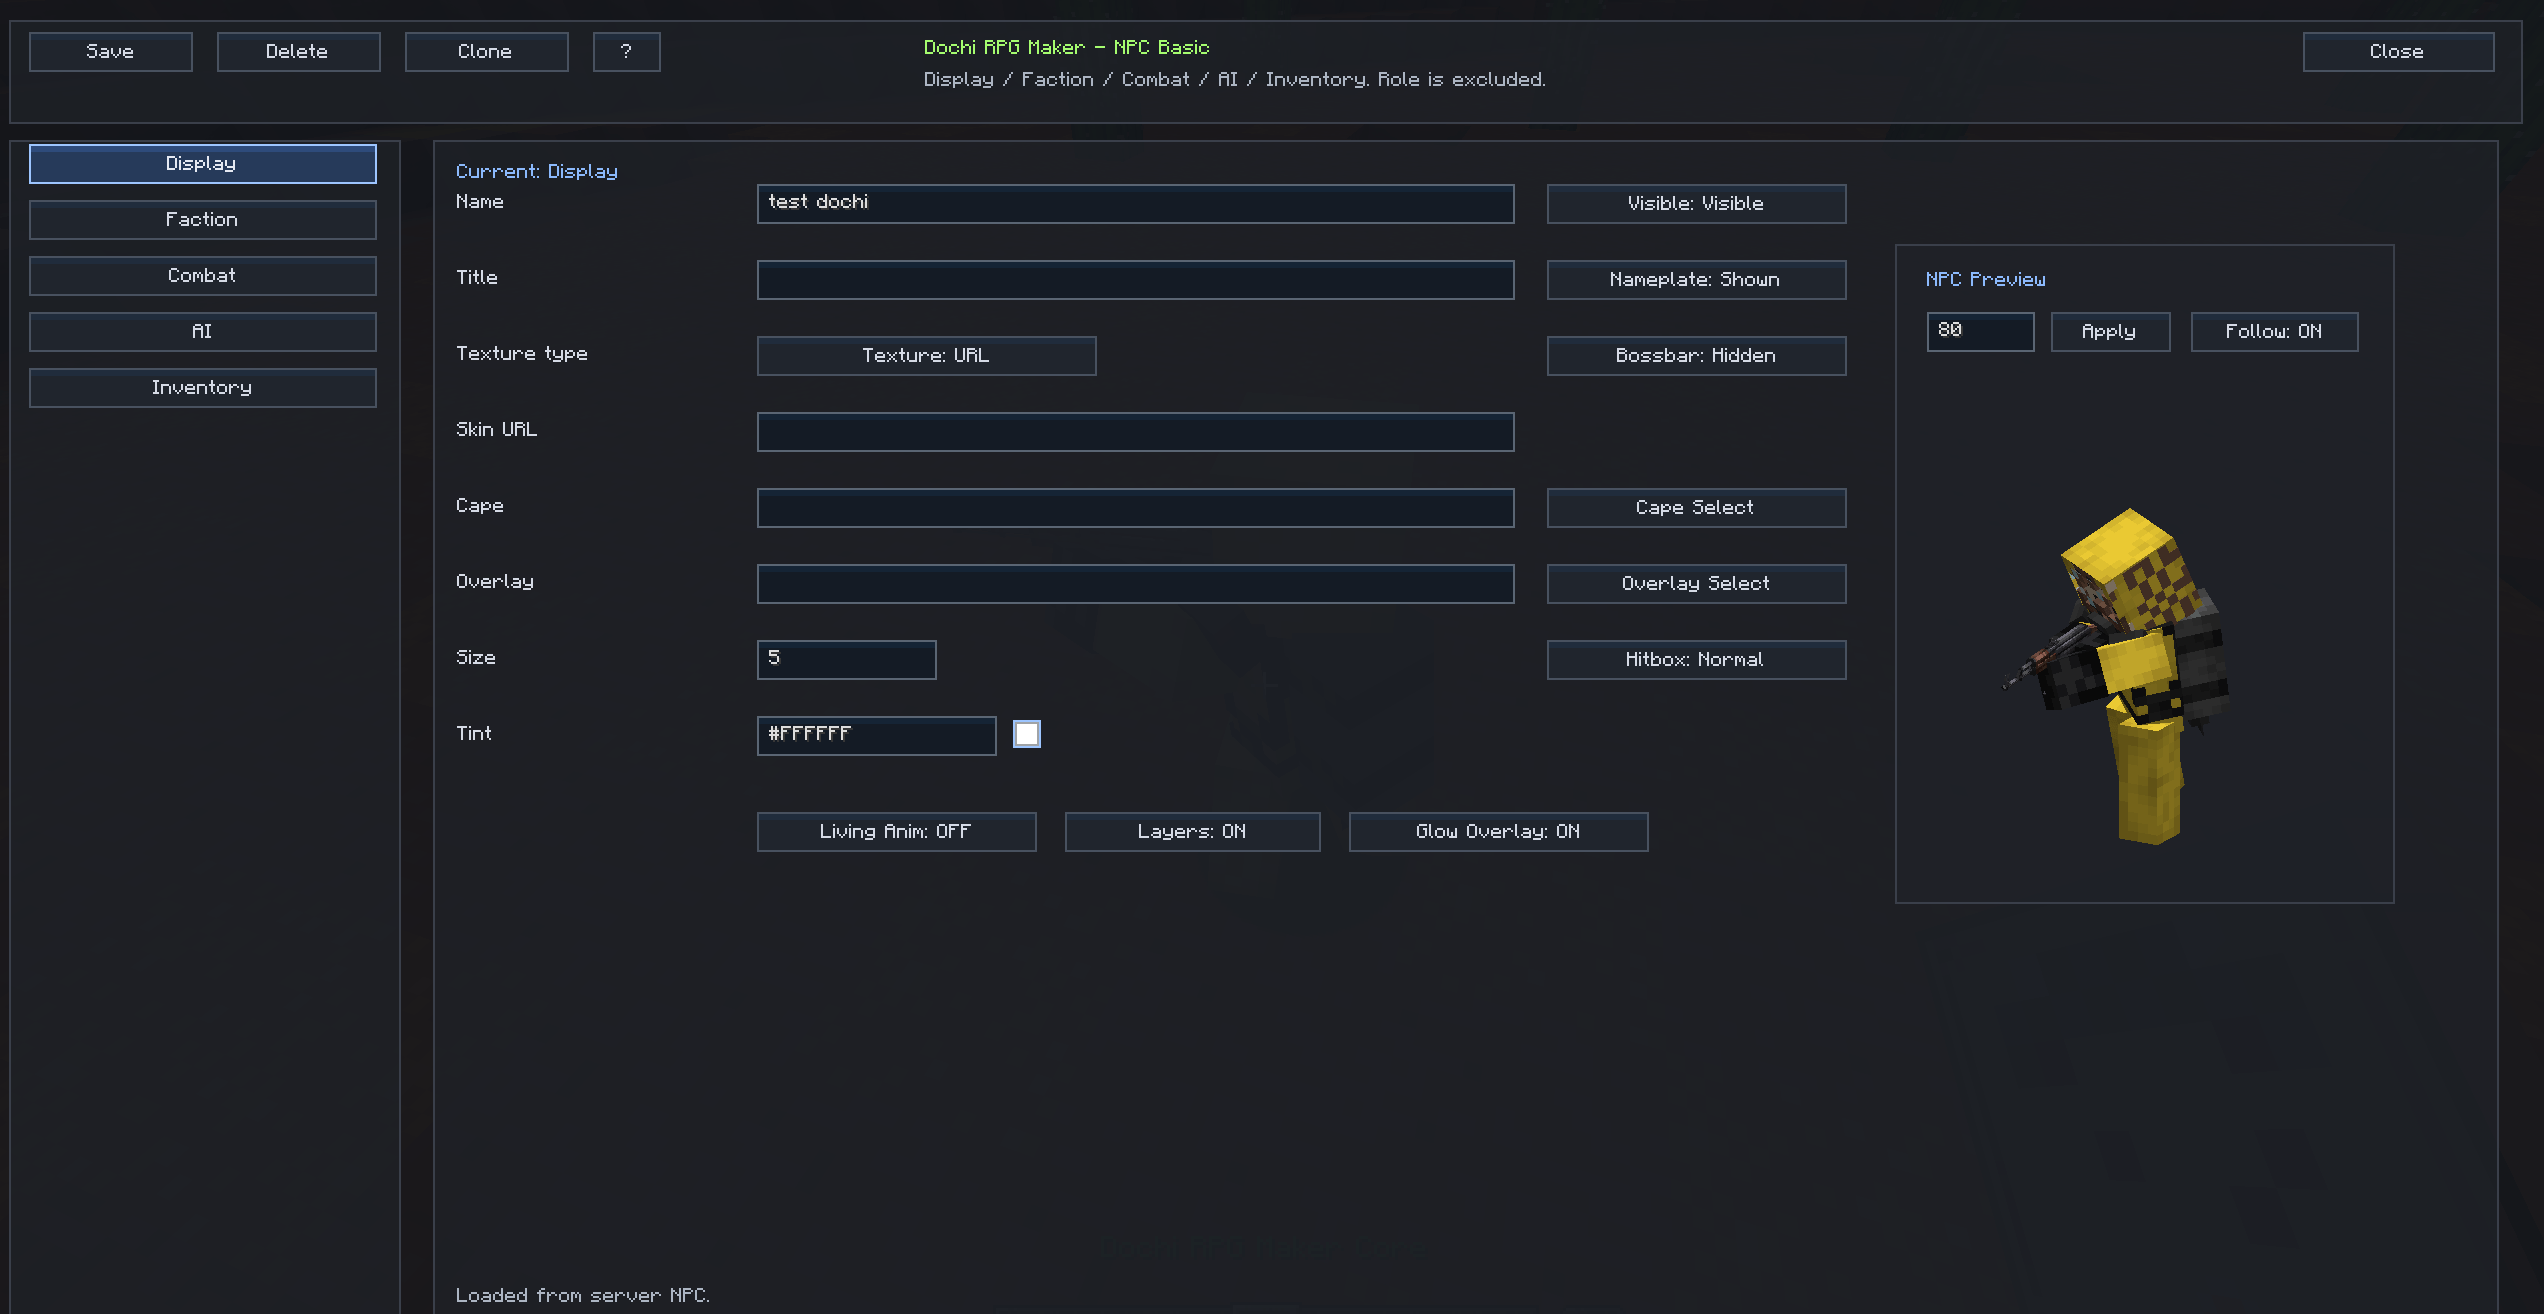Image resolution: width=2544 pixels, height=1314 pixels.
Task: Select the AI section tab
Action: coord(203,332)
